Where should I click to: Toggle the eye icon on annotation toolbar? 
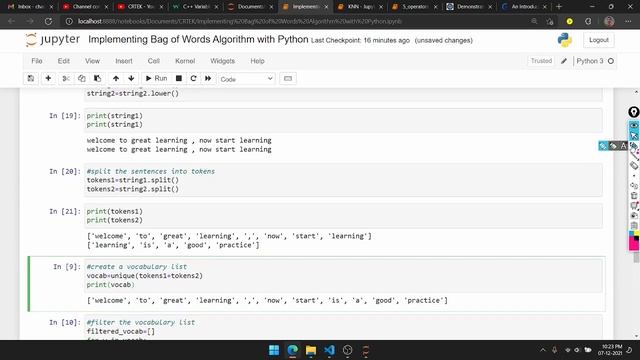pos(633,125)
